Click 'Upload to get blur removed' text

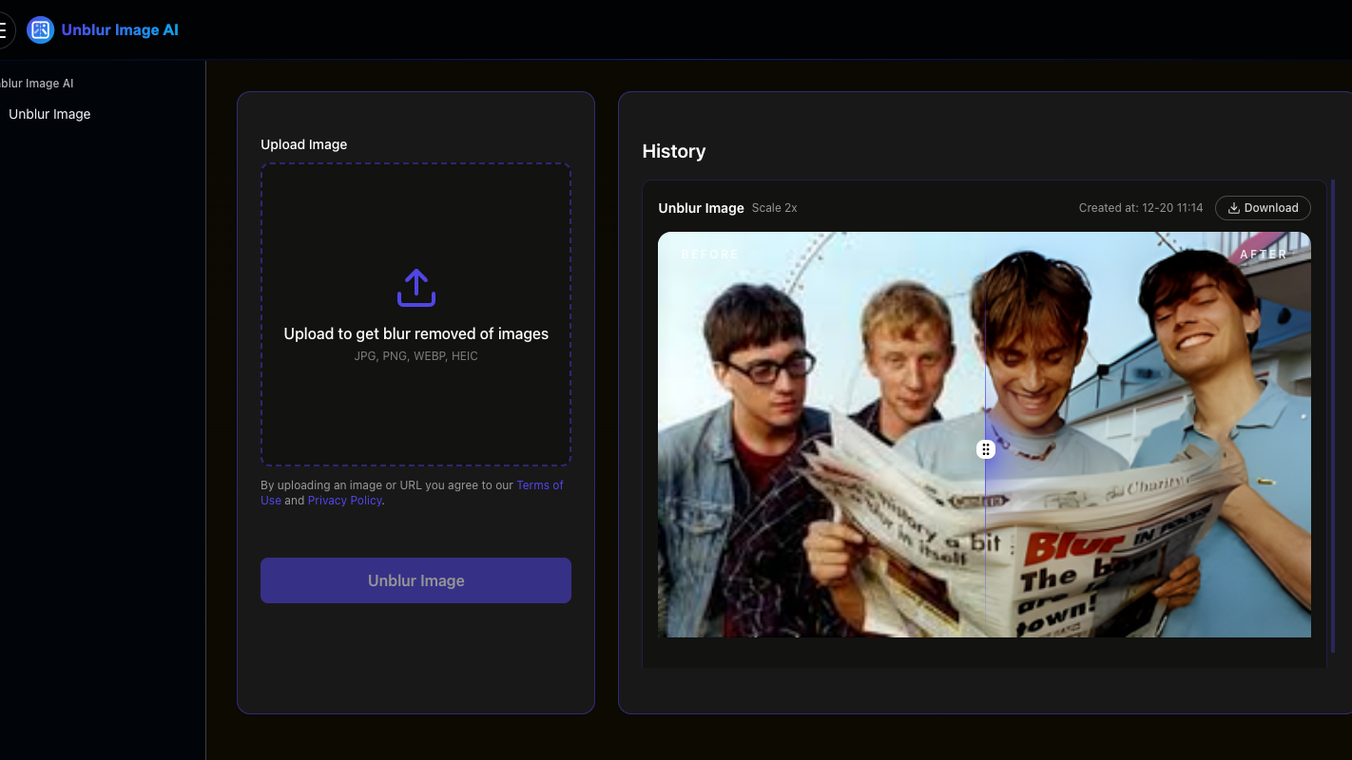pyautogui.click(x=416, y=334)
